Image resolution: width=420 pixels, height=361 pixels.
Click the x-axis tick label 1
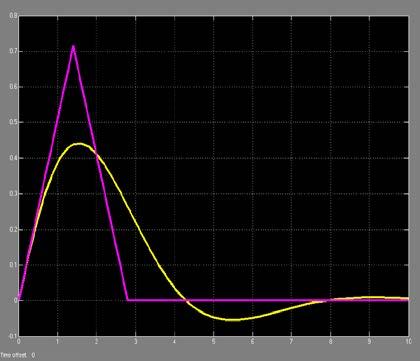[57, 342]
